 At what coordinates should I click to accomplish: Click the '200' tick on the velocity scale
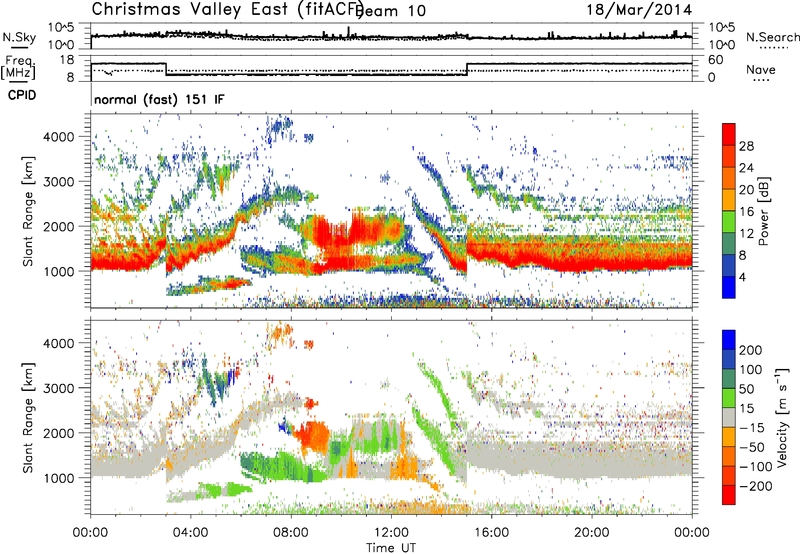[x=751, y=350]
